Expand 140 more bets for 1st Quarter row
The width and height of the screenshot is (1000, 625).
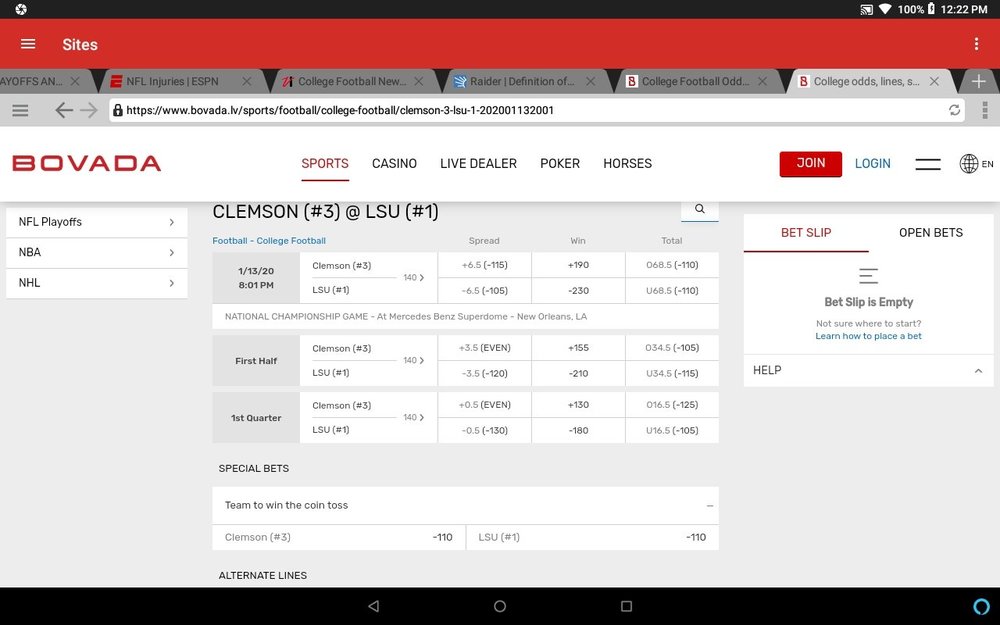pos(414,417)
